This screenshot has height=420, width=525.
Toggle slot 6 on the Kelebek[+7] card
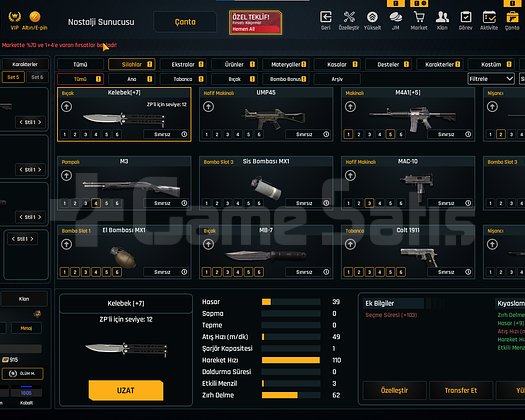pyautogui.click(x=117, y=134)
